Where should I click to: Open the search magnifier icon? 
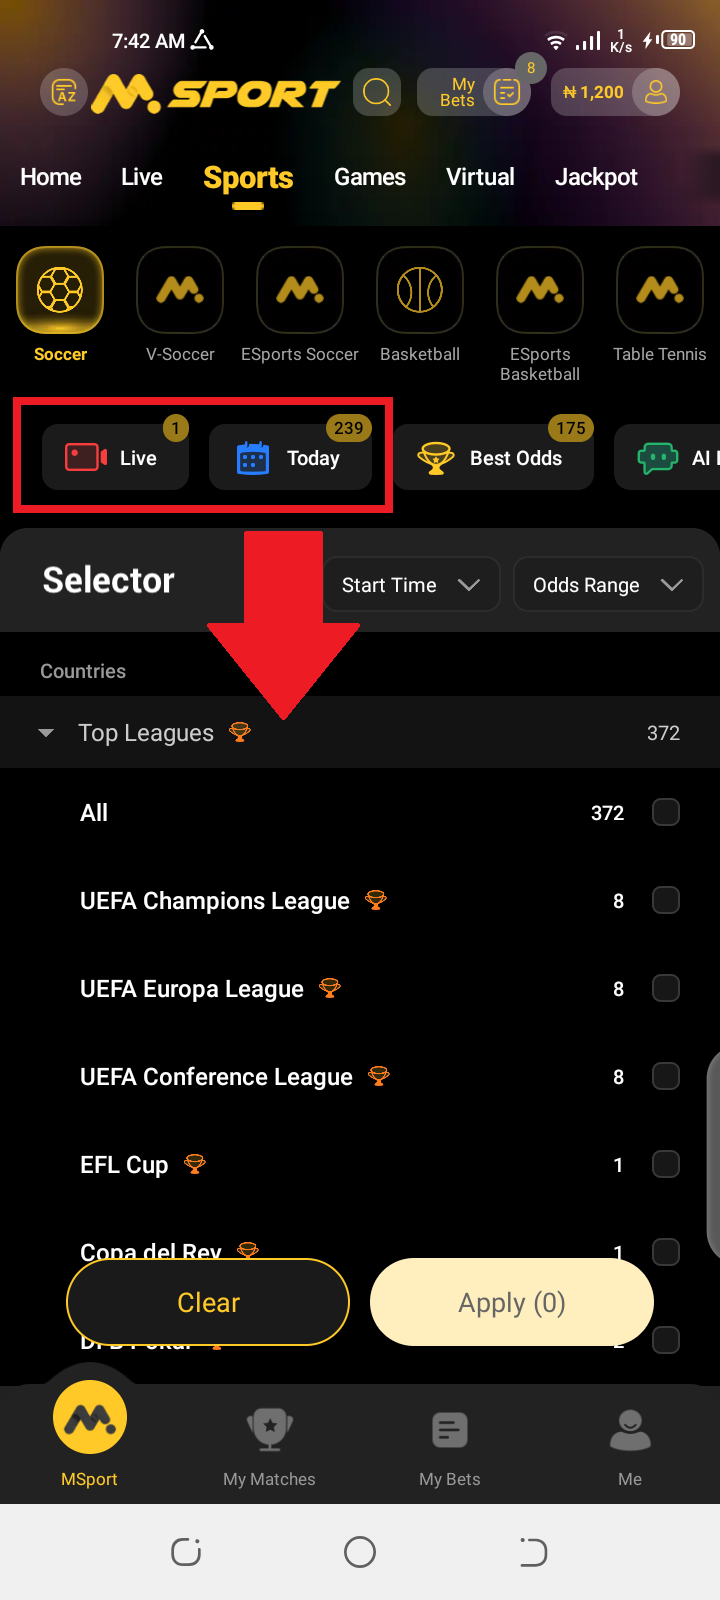click(x=377, y=93)
